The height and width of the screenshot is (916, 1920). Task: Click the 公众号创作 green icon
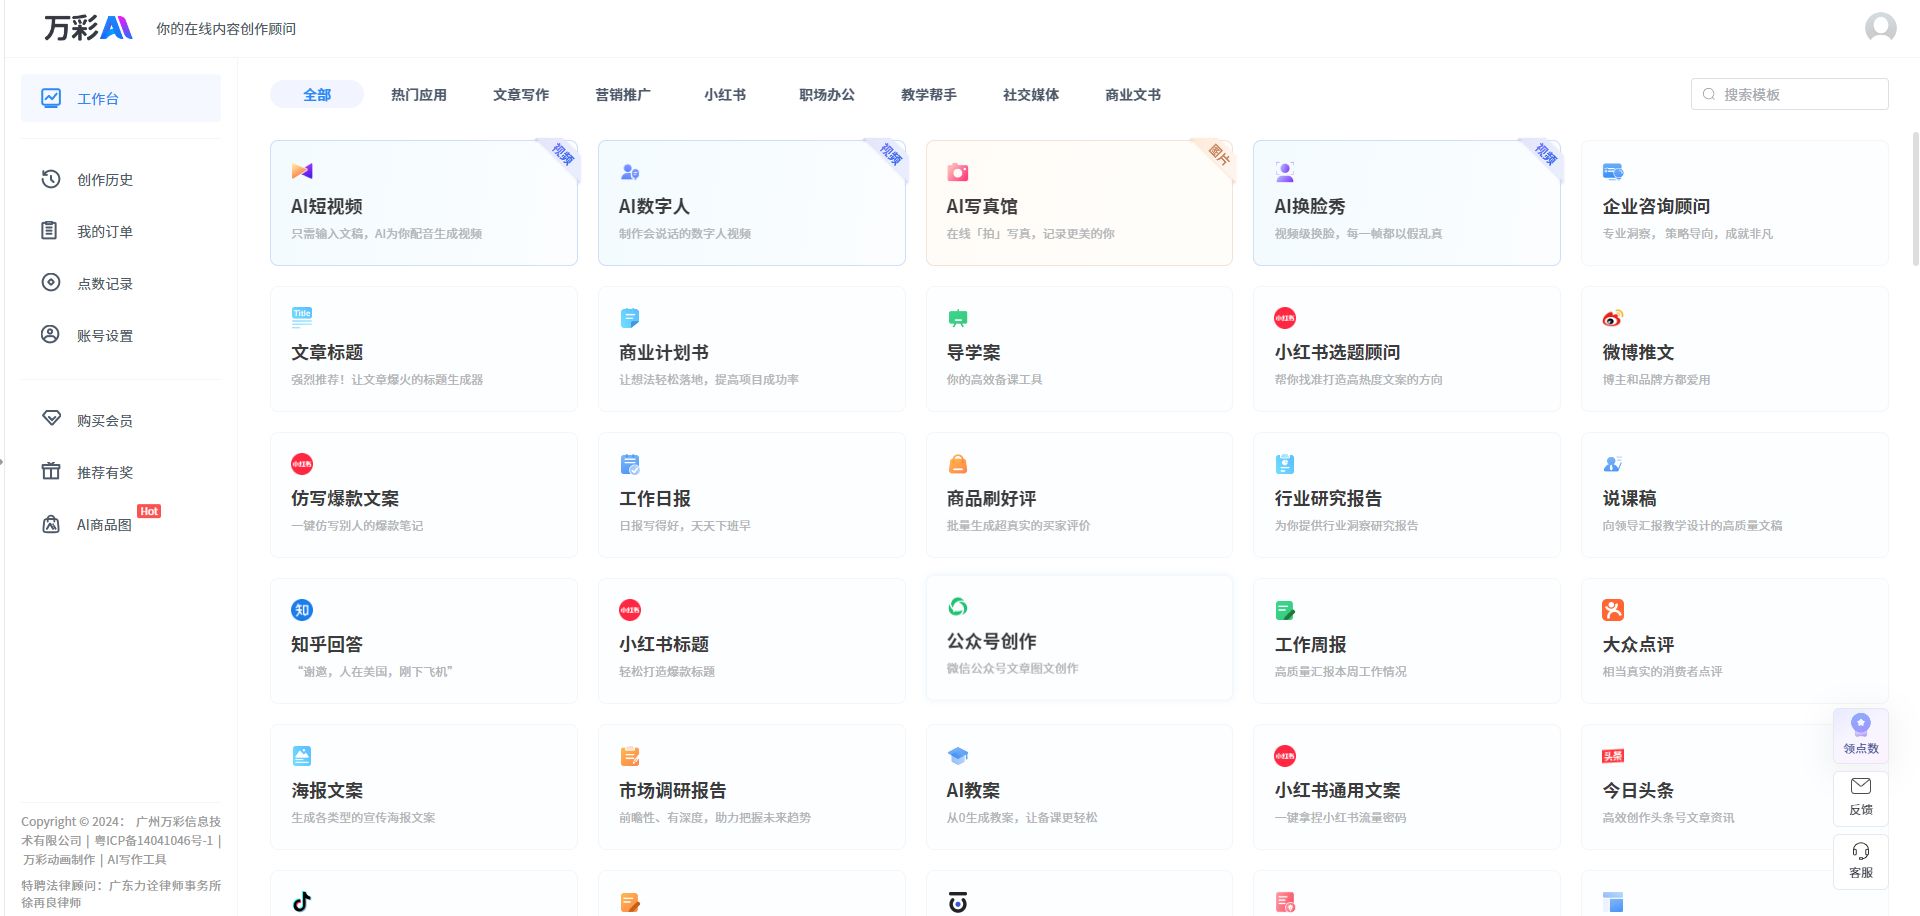[958, 607]
